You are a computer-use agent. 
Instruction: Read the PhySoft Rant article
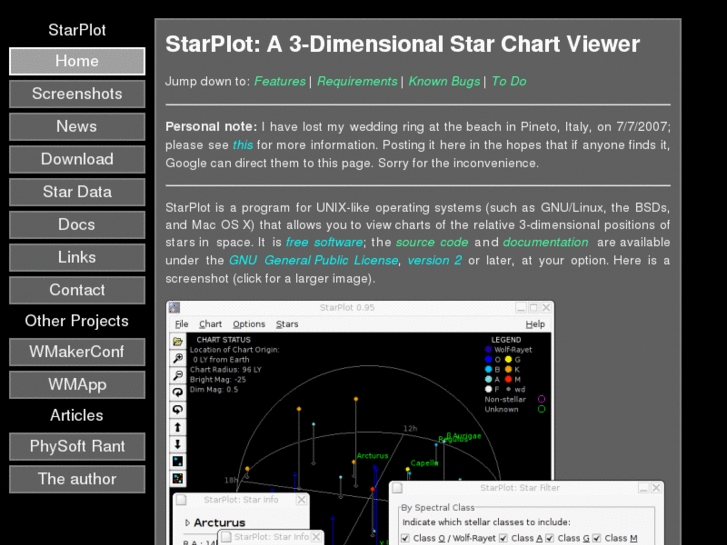(x=77, y=446)
